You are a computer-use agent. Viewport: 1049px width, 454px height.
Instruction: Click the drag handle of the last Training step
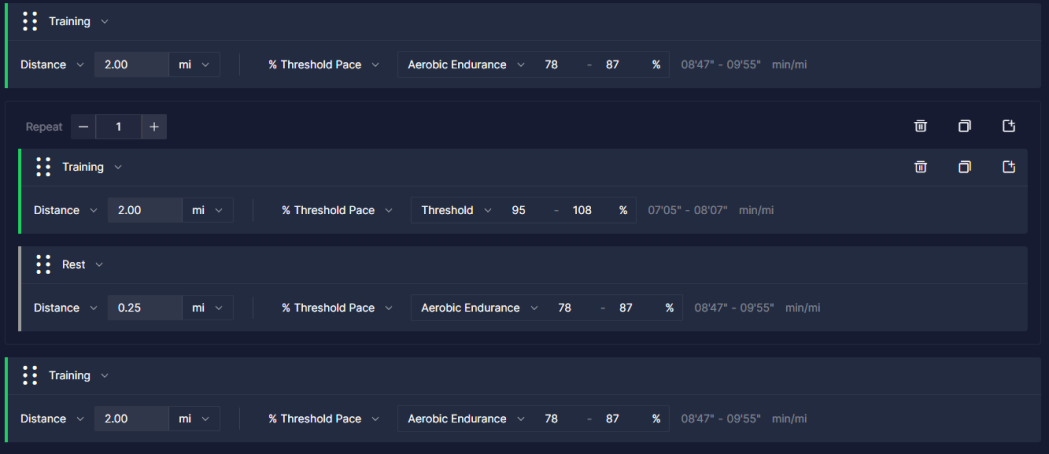point(30,376)
